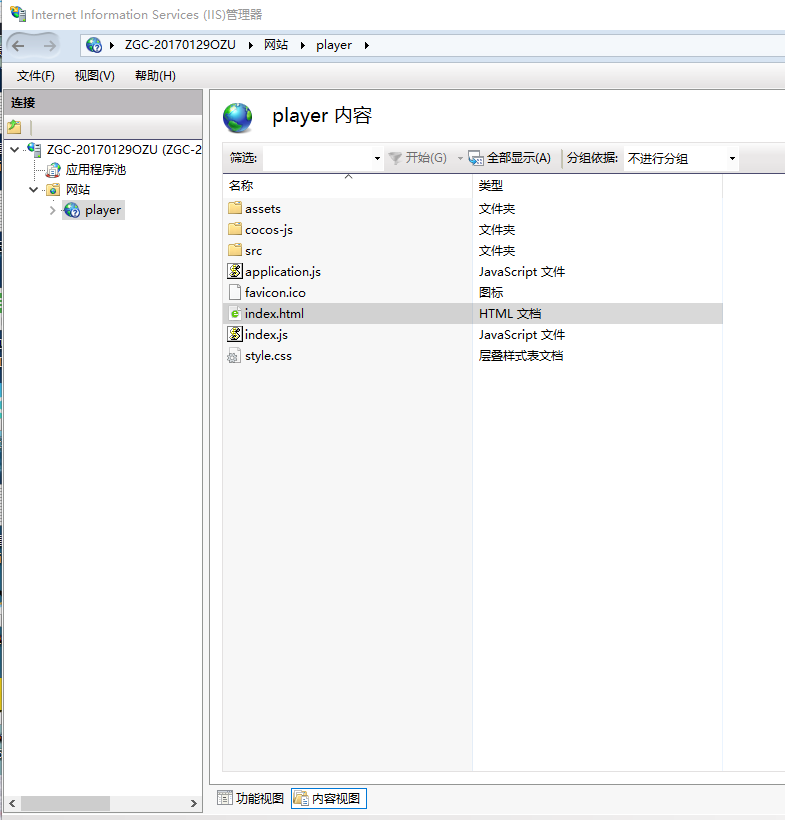
Task: Click the 图标 type cell for favicon.ico
Action: (491, 292)
